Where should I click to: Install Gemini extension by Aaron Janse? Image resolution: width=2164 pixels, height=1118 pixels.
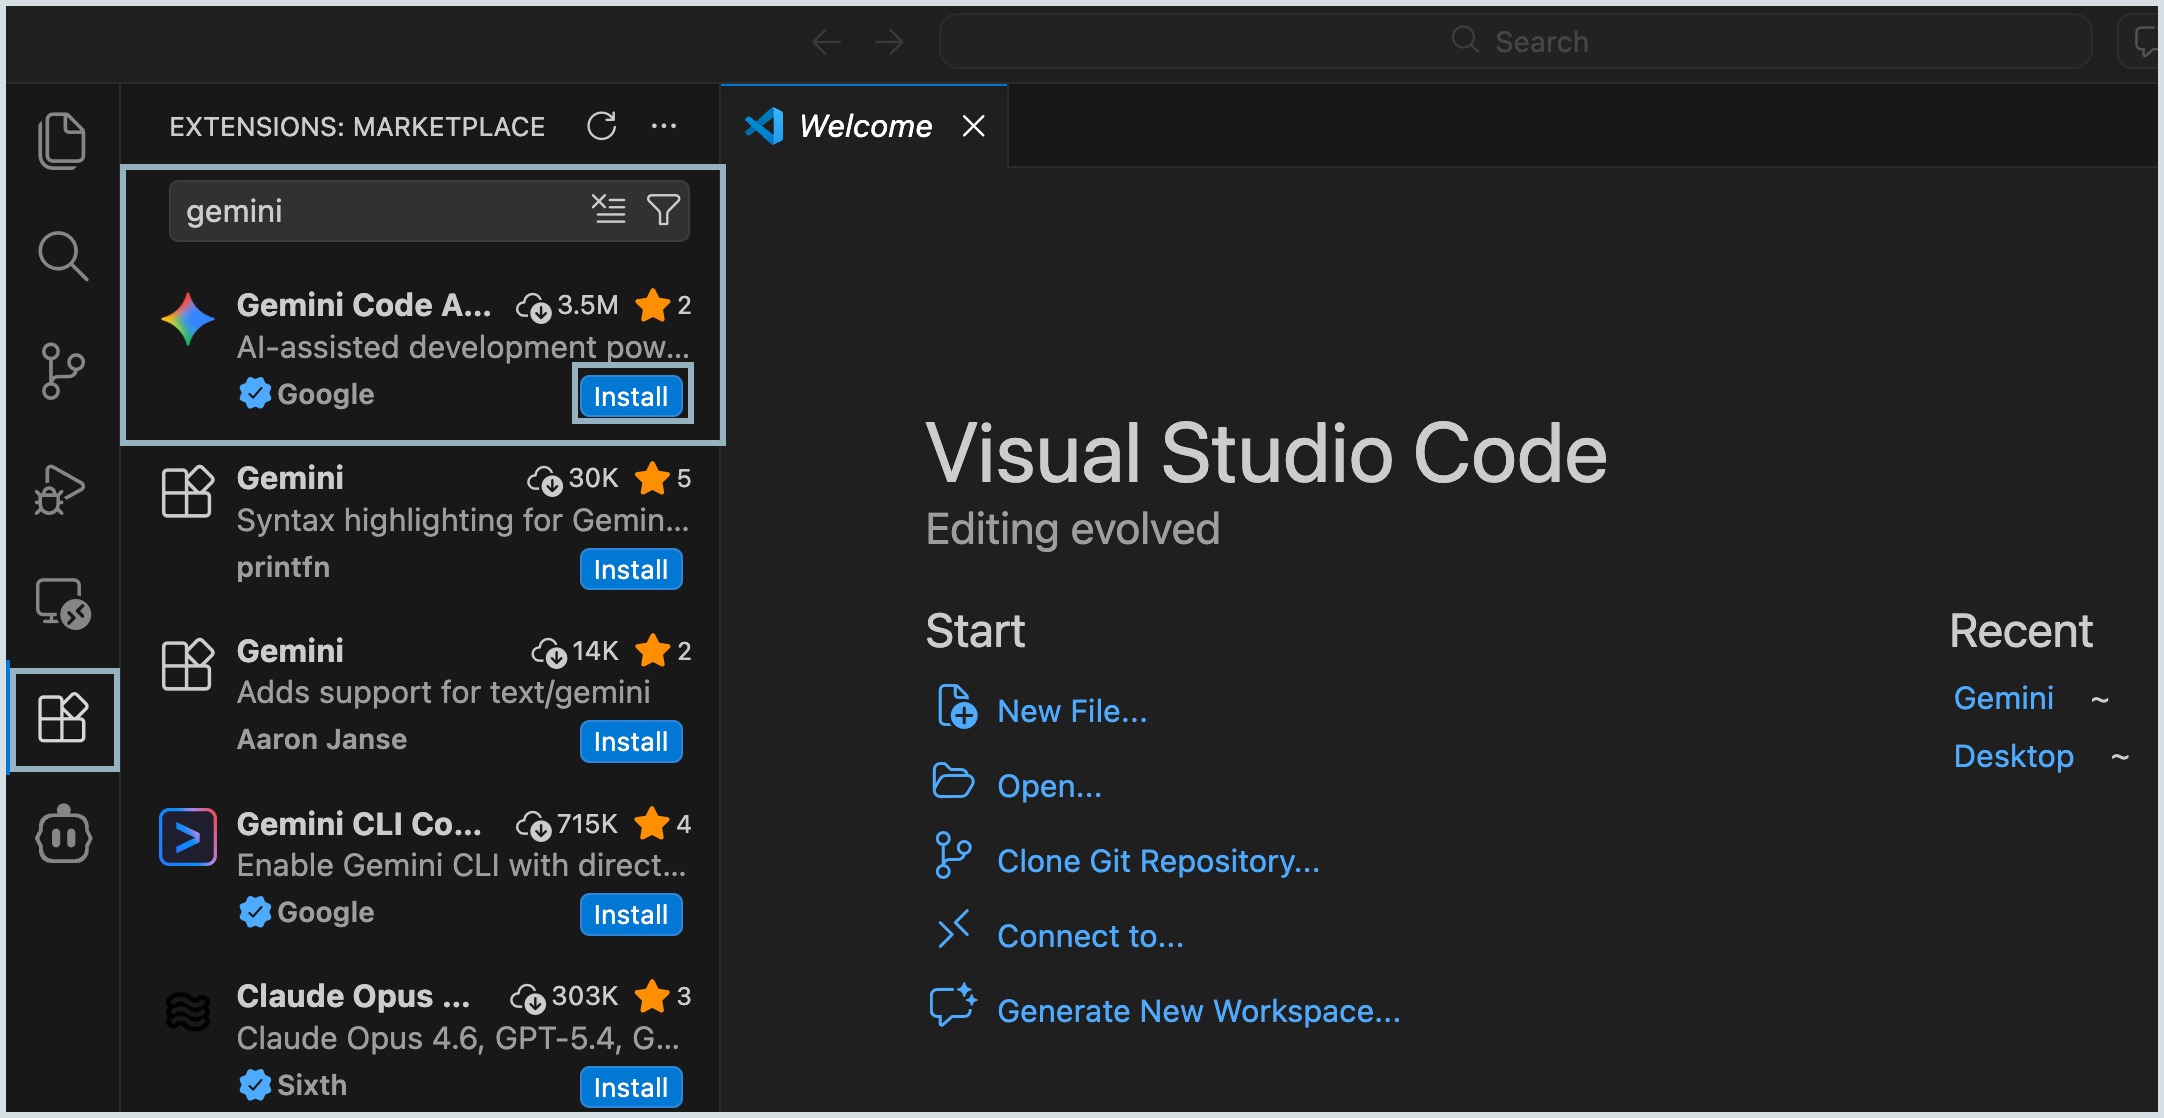pos(631,741)
